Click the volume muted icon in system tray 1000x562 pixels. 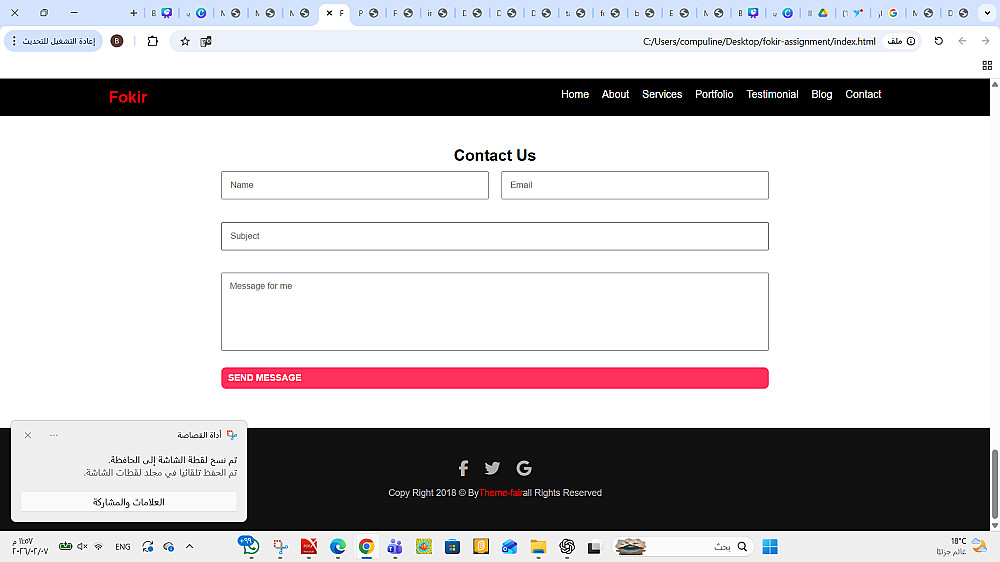82,547
